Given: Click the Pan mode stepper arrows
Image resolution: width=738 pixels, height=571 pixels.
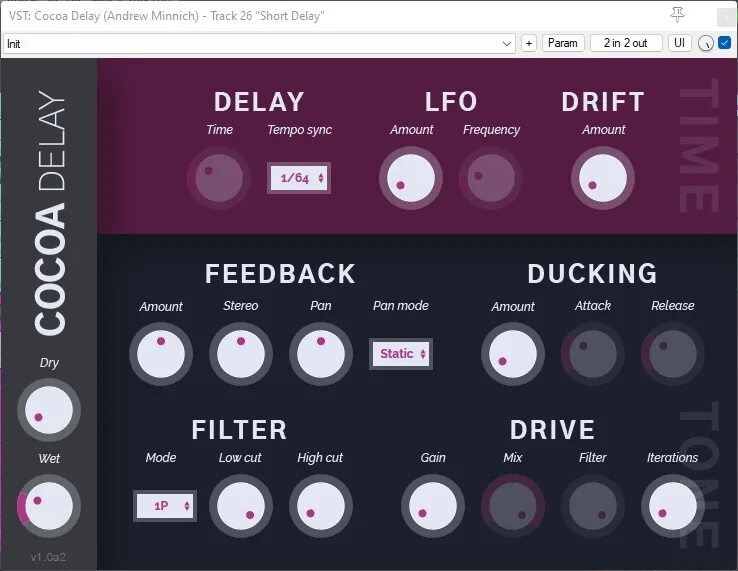Looking at the screenshot, I should pyautogui.click(x=423, y=354).
